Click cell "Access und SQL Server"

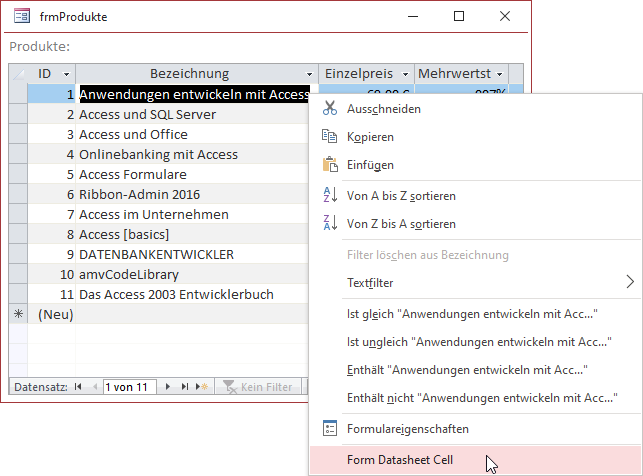point(192,114)
